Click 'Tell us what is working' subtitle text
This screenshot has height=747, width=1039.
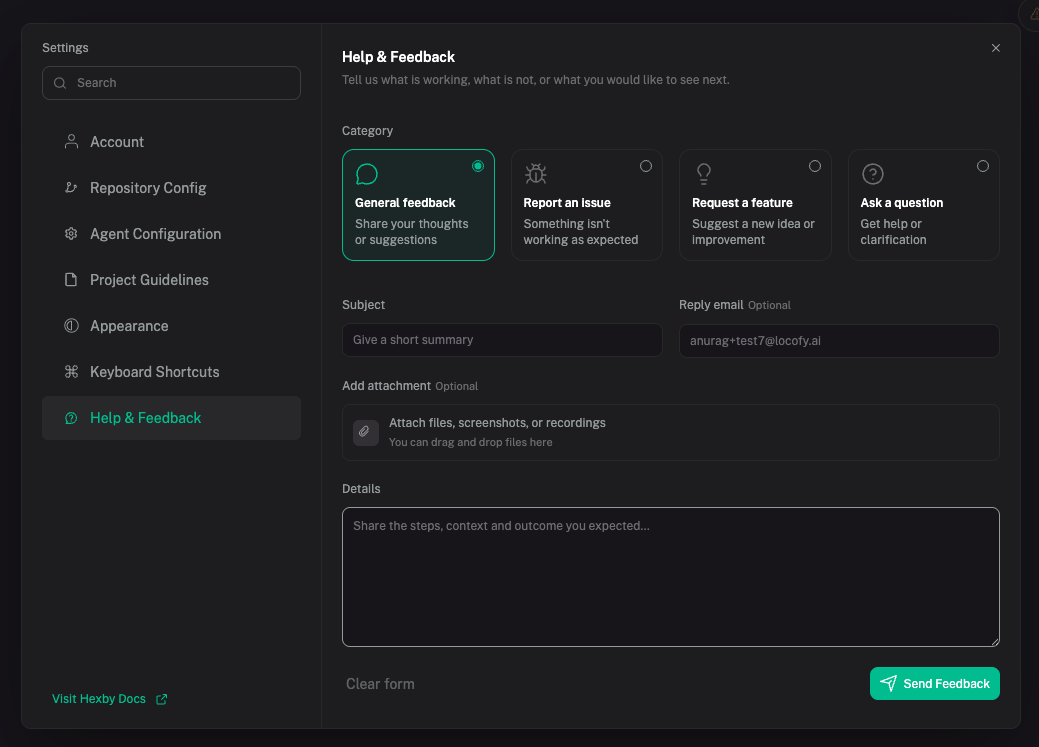tap(535, 80)
